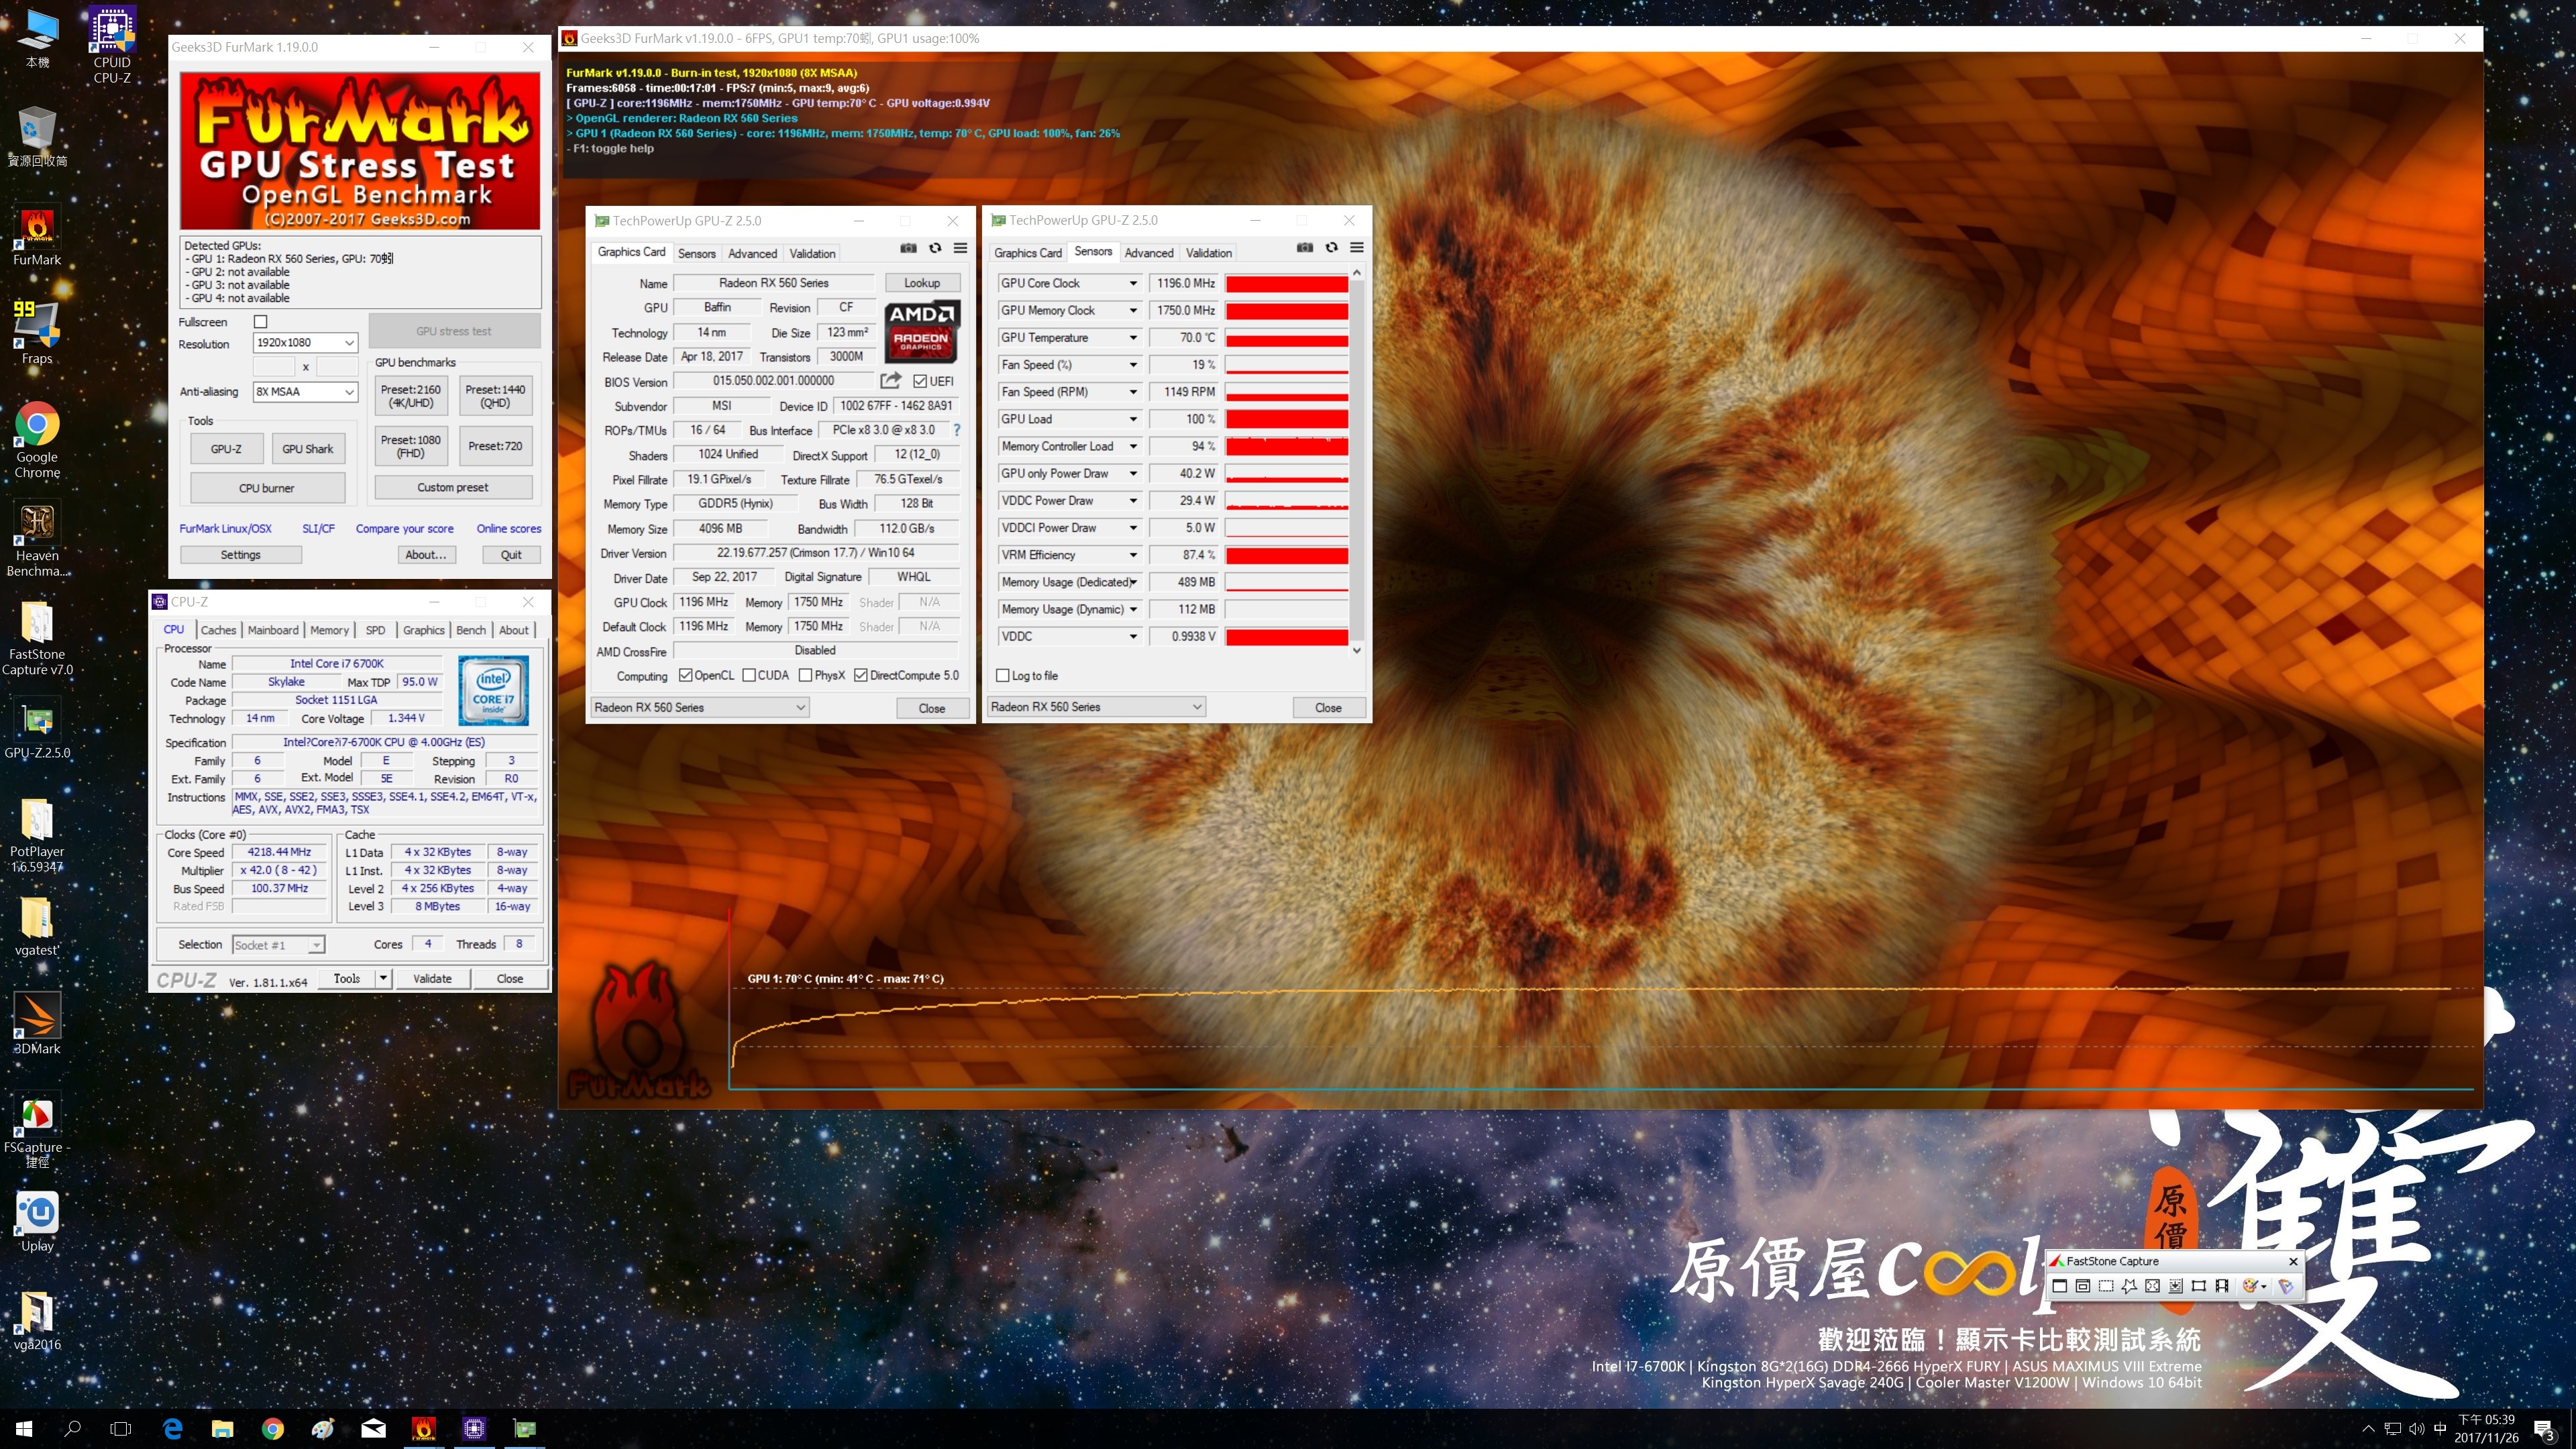Open CPU-Z Tools dropdown arrow
Screen dimensions: 2576x1449
[383, 978]
